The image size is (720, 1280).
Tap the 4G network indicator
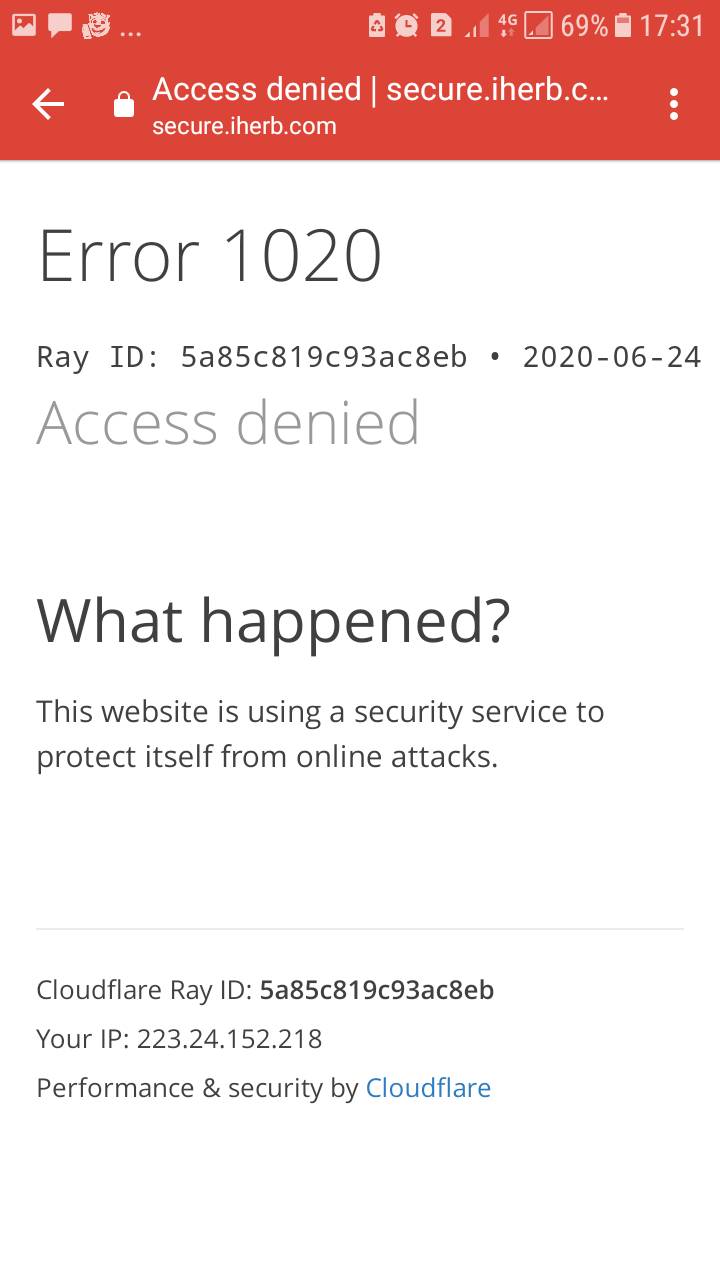click(x=507, y=26)
